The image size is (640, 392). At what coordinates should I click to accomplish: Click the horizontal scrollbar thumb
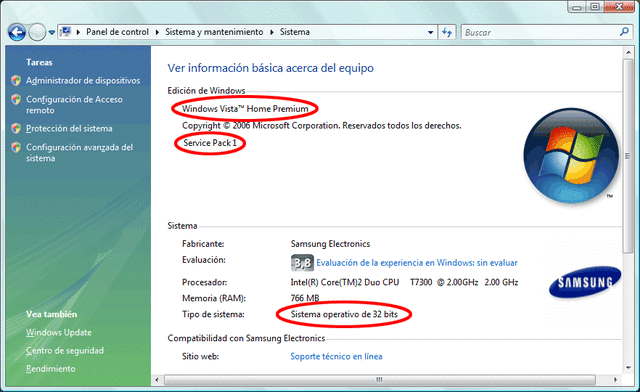(x=380, y=380)
